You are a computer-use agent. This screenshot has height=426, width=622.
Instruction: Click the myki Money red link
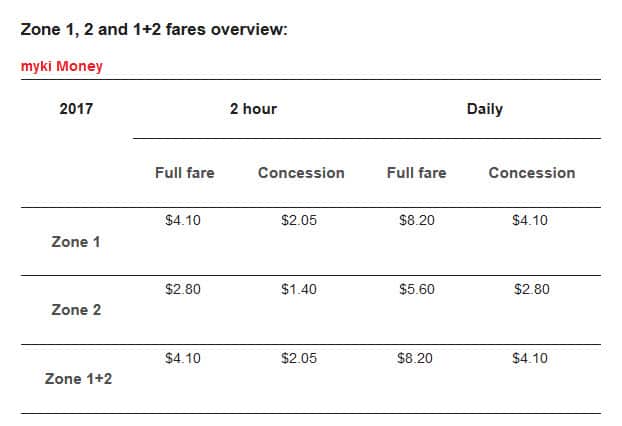tap(61, 67)
